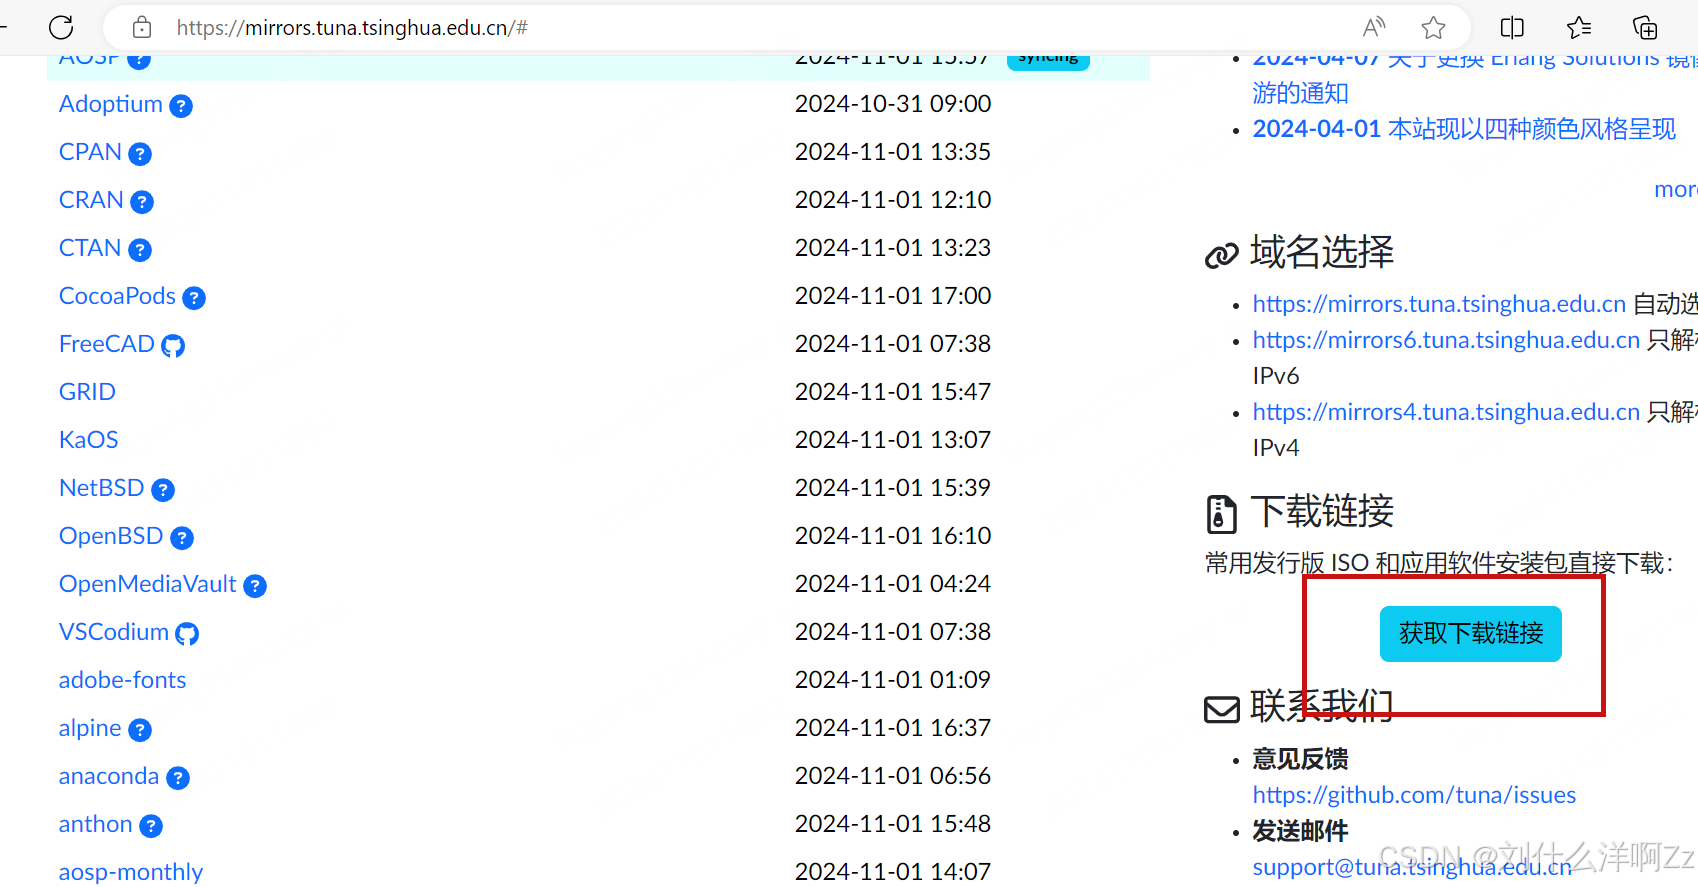Open help icon next to CTAN
This screenshot has width=1698, height=887.
pos(140,250)
